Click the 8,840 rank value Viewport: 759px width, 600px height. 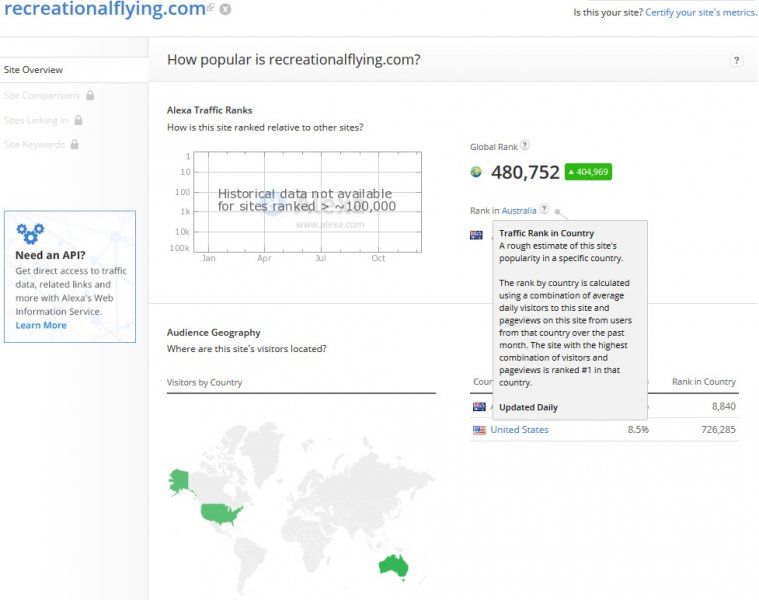[x=724, y=406]
